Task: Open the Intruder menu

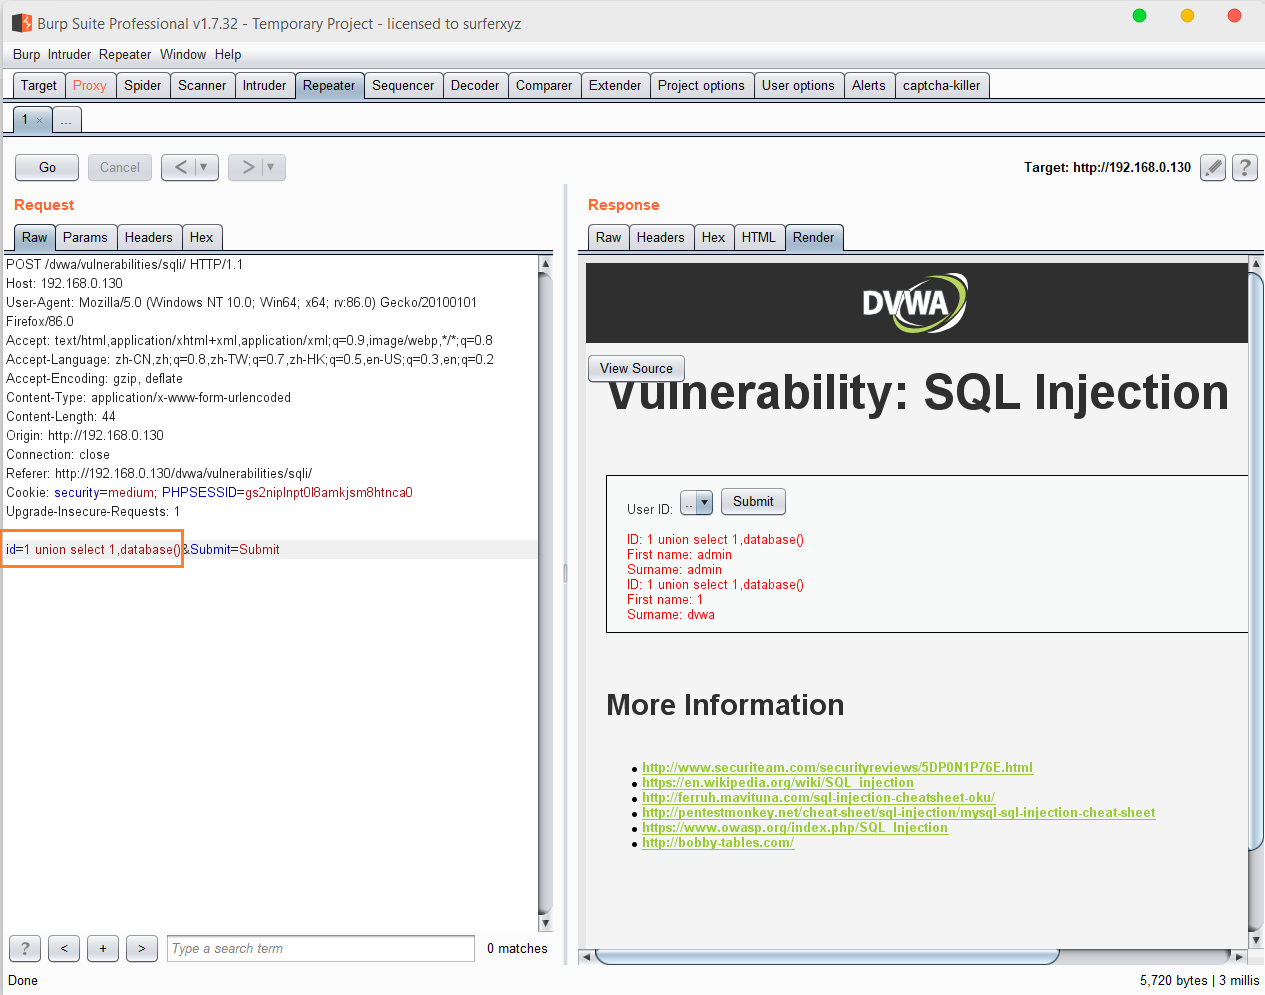Action: (x=69, y=54)
